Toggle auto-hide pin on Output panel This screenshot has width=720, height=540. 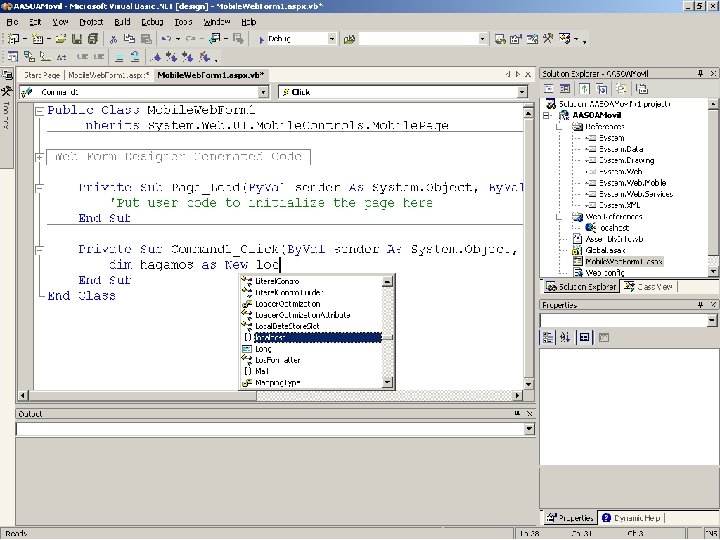tap(517, 413)
